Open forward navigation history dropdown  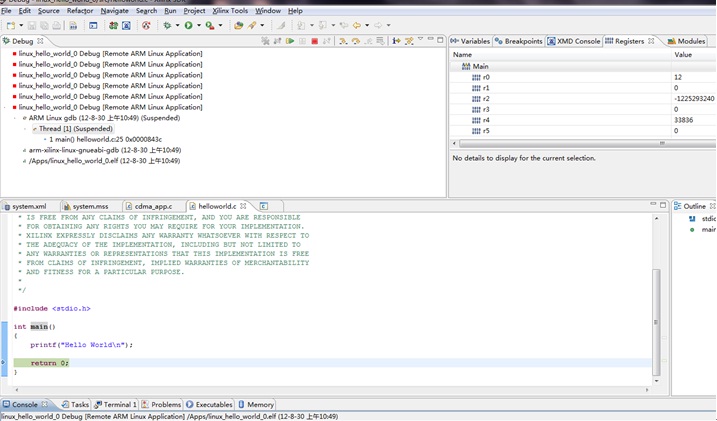[x=388, y=26]
